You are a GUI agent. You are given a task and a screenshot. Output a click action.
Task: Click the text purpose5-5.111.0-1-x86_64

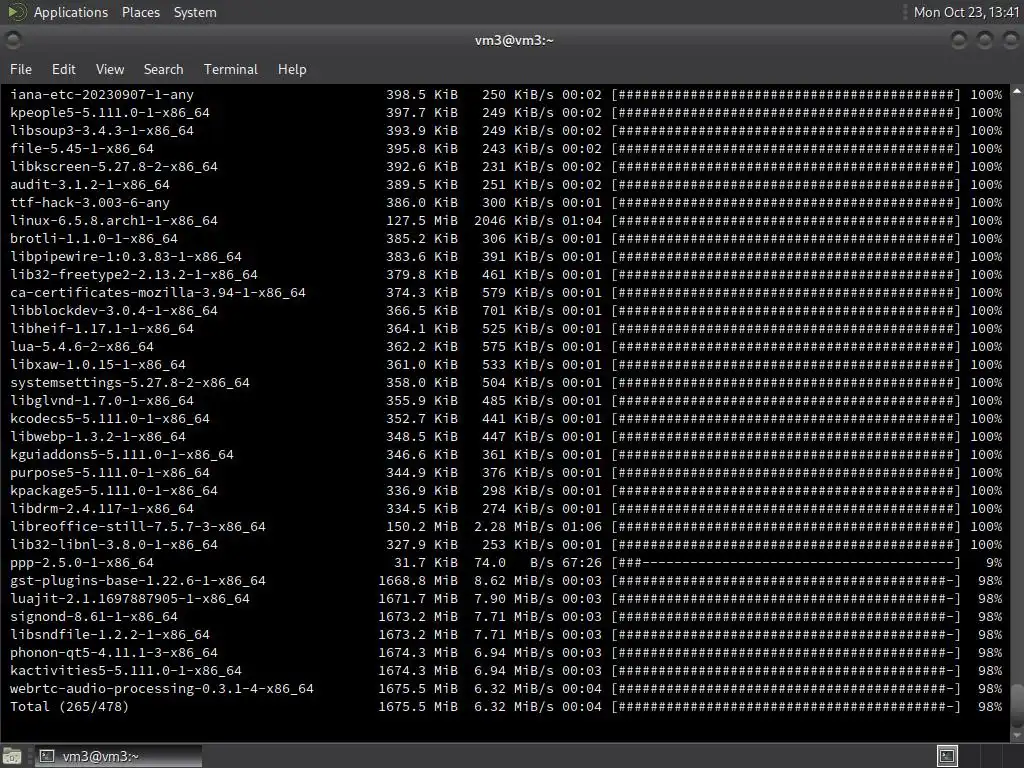click(x=110, y=473)
